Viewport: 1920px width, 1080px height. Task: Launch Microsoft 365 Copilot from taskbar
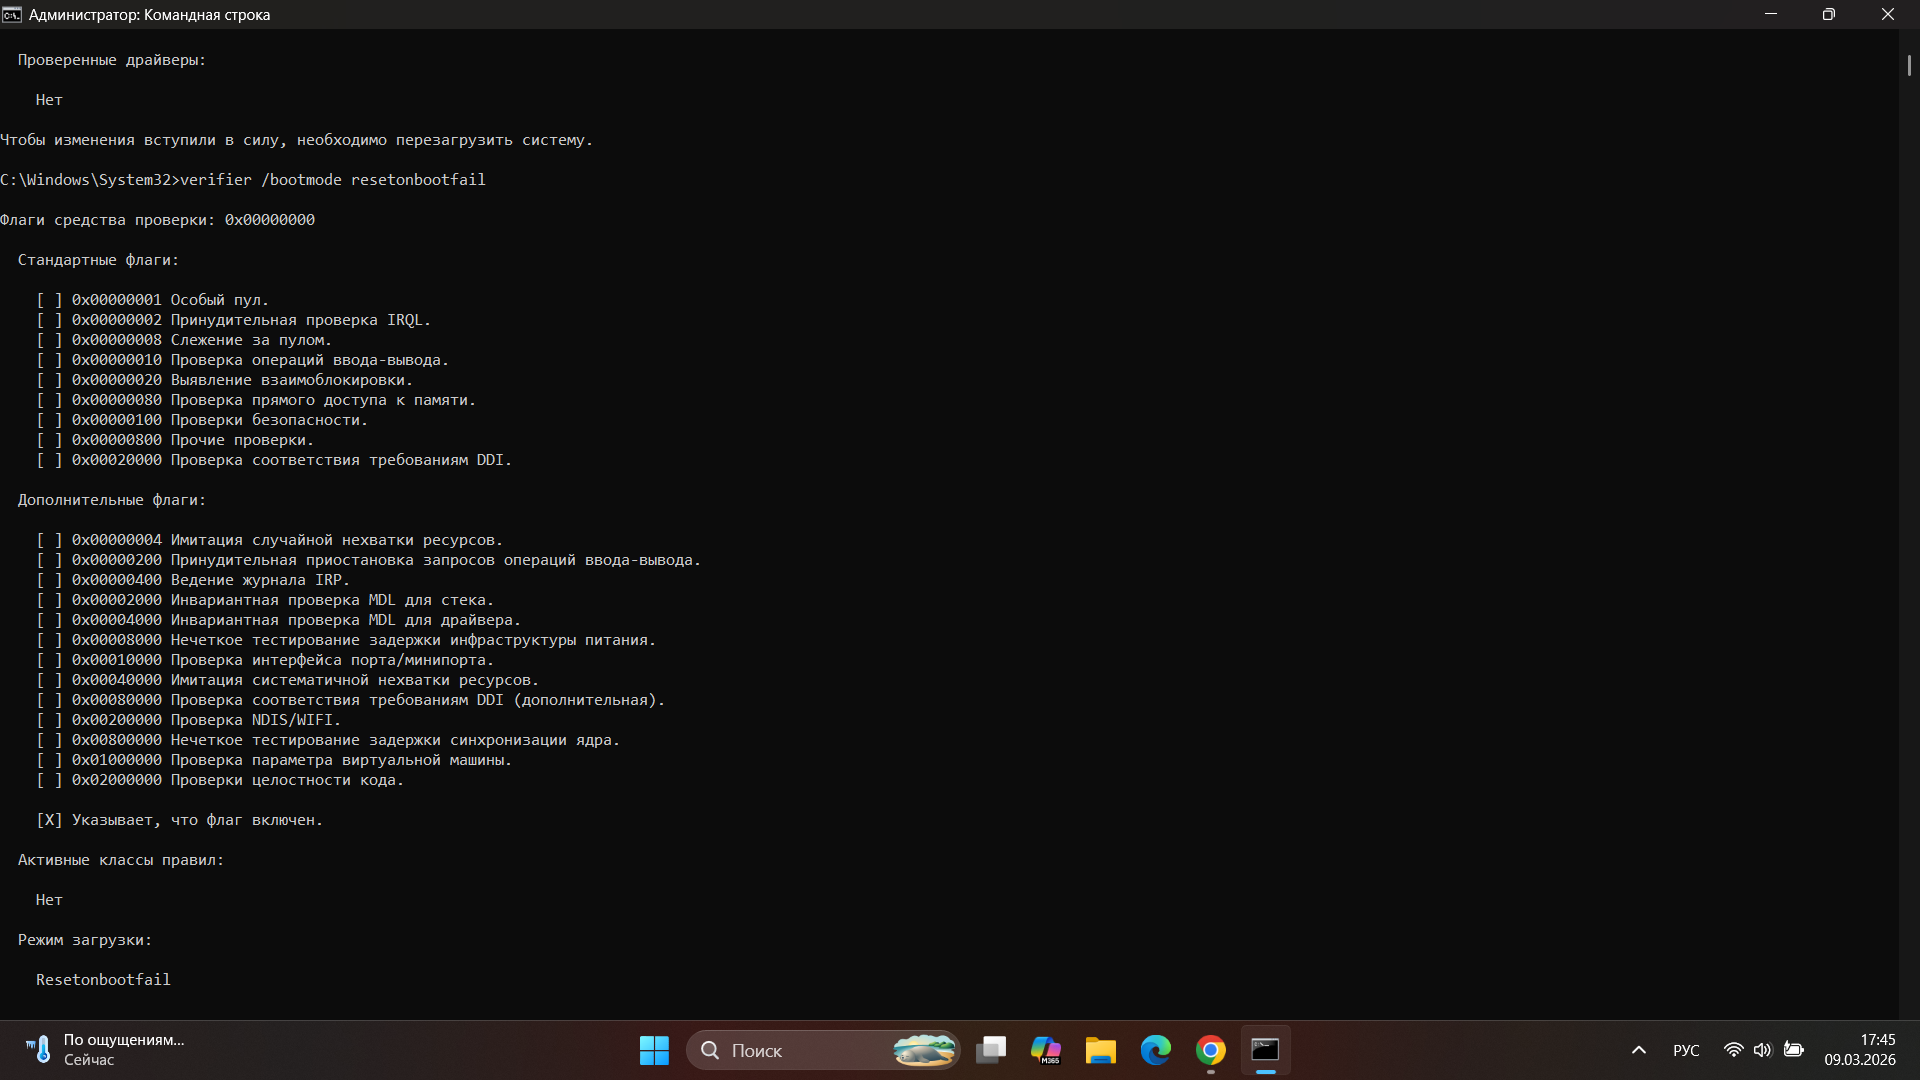pyautogui.click(x=1046, y=1050)
